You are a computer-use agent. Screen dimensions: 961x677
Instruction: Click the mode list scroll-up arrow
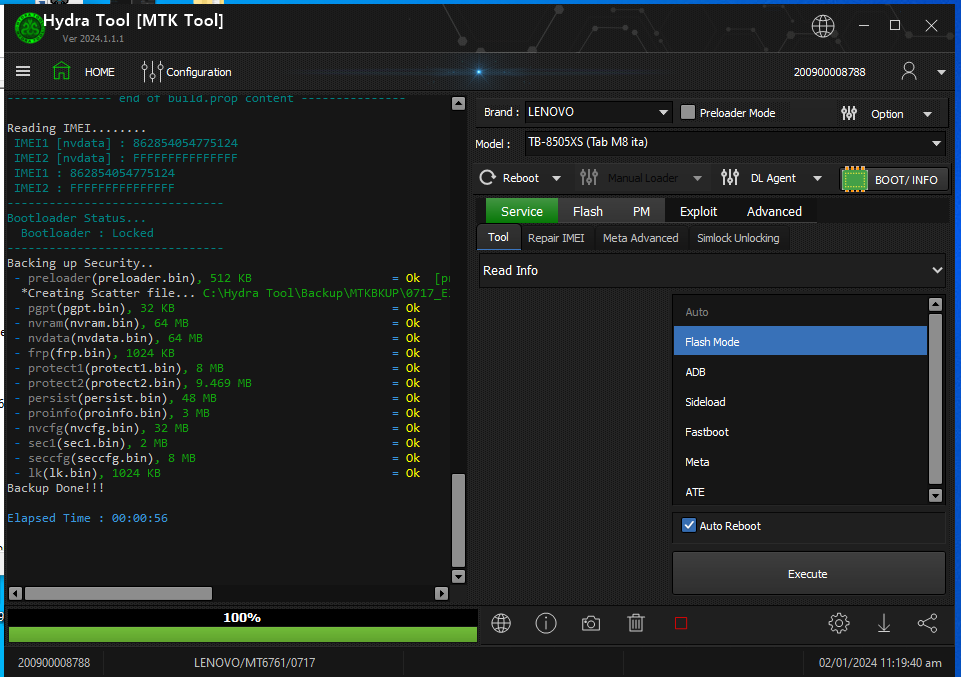[935, 304]
